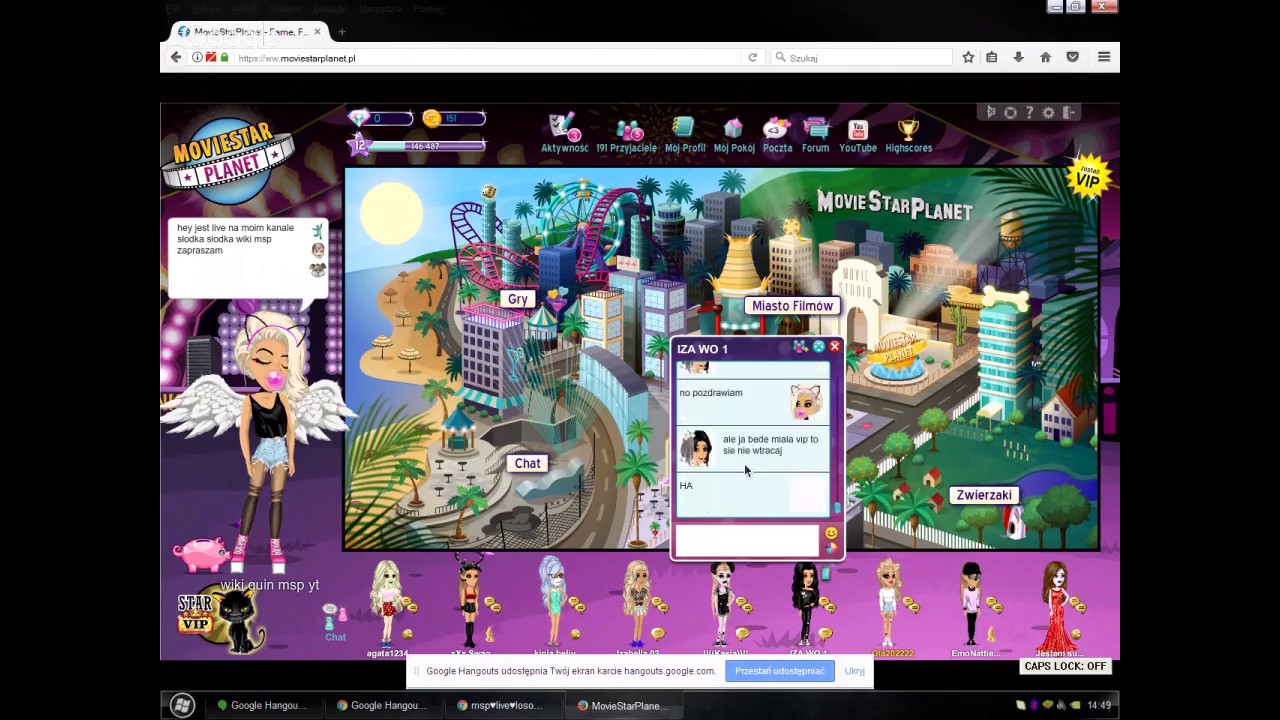Click the Star VIP black cat badge
Screen dimensions: 1280x720
pos(221,618)
